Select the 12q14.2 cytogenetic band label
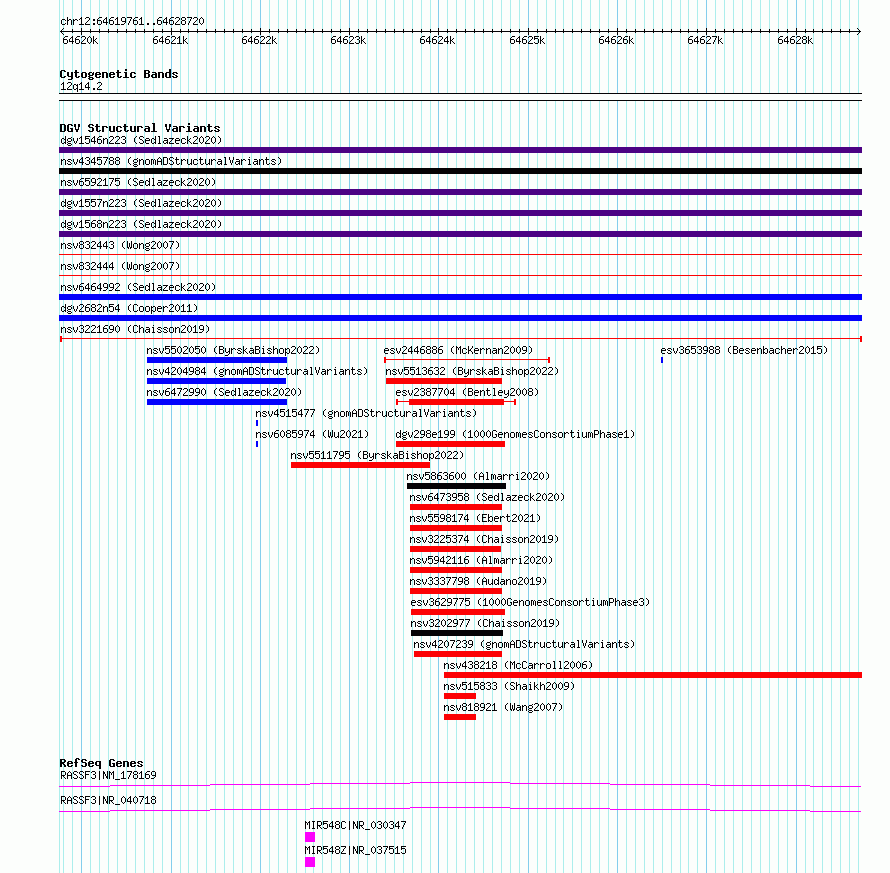Image resolution: width=890 pixels, height=873 pixels. [x=81, y=86]
